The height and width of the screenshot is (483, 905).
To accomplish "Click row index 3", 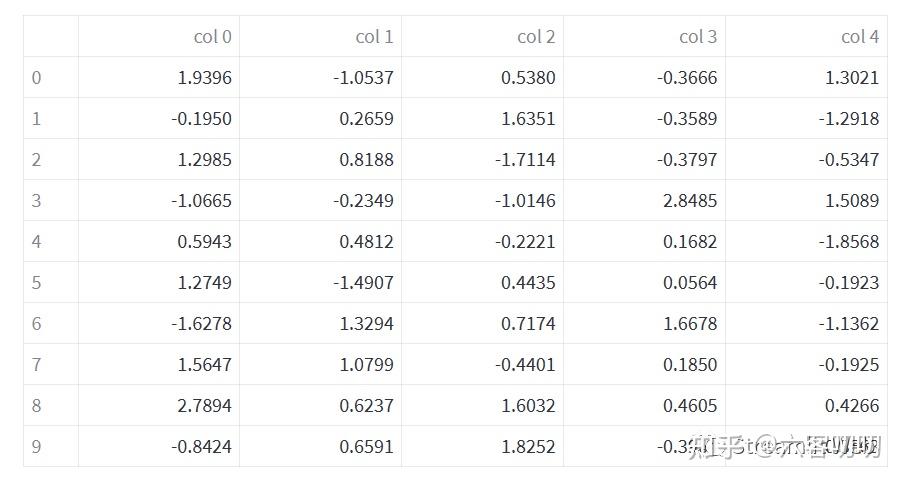I will coord(37,201).
